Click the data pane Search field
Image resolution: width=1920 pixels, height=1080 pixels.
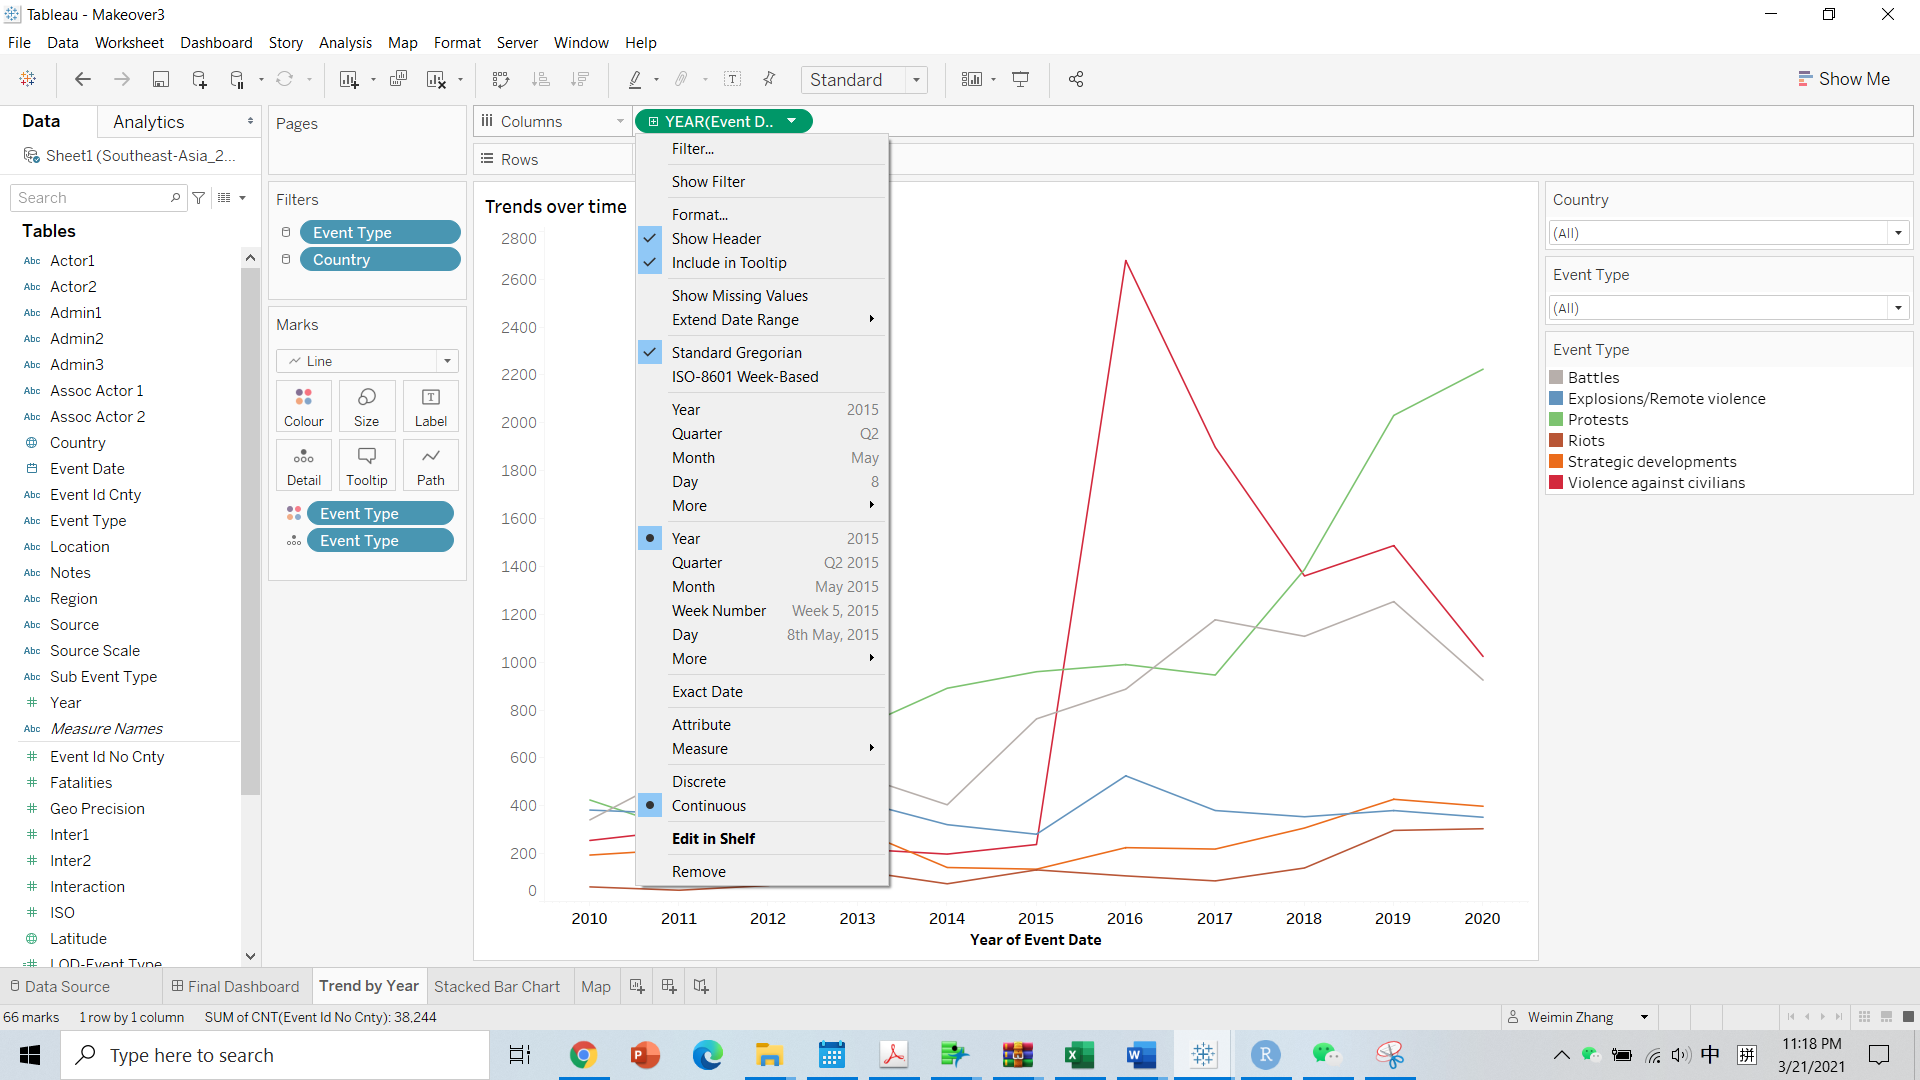click(x=92, y=198)
